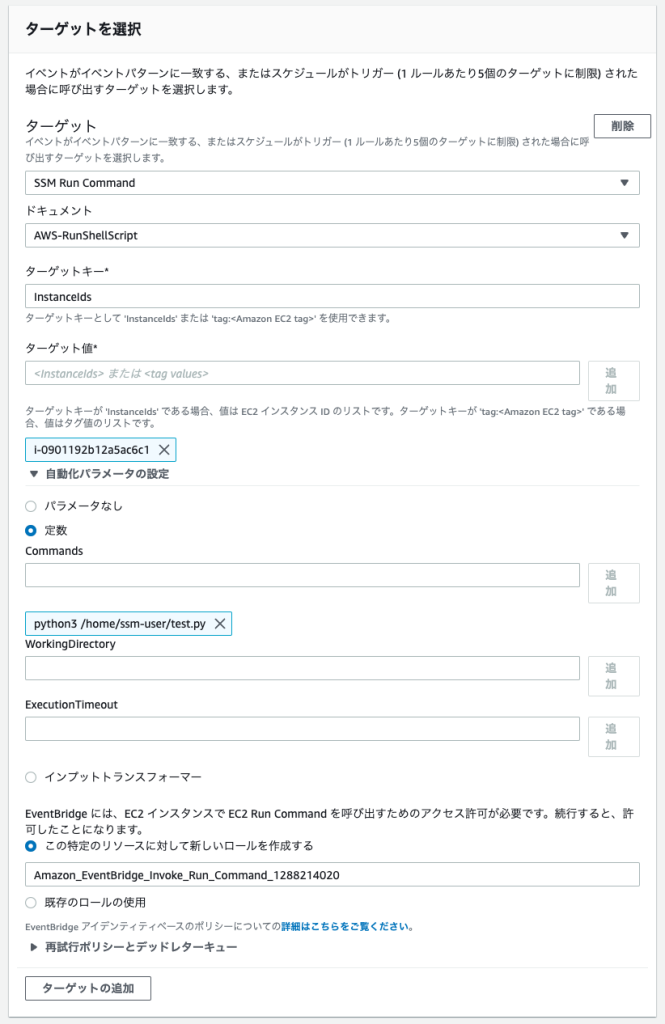Screen dimensions: 665x1024
Task: Click 追加 button next to target value field
Action: pos(613,381)
